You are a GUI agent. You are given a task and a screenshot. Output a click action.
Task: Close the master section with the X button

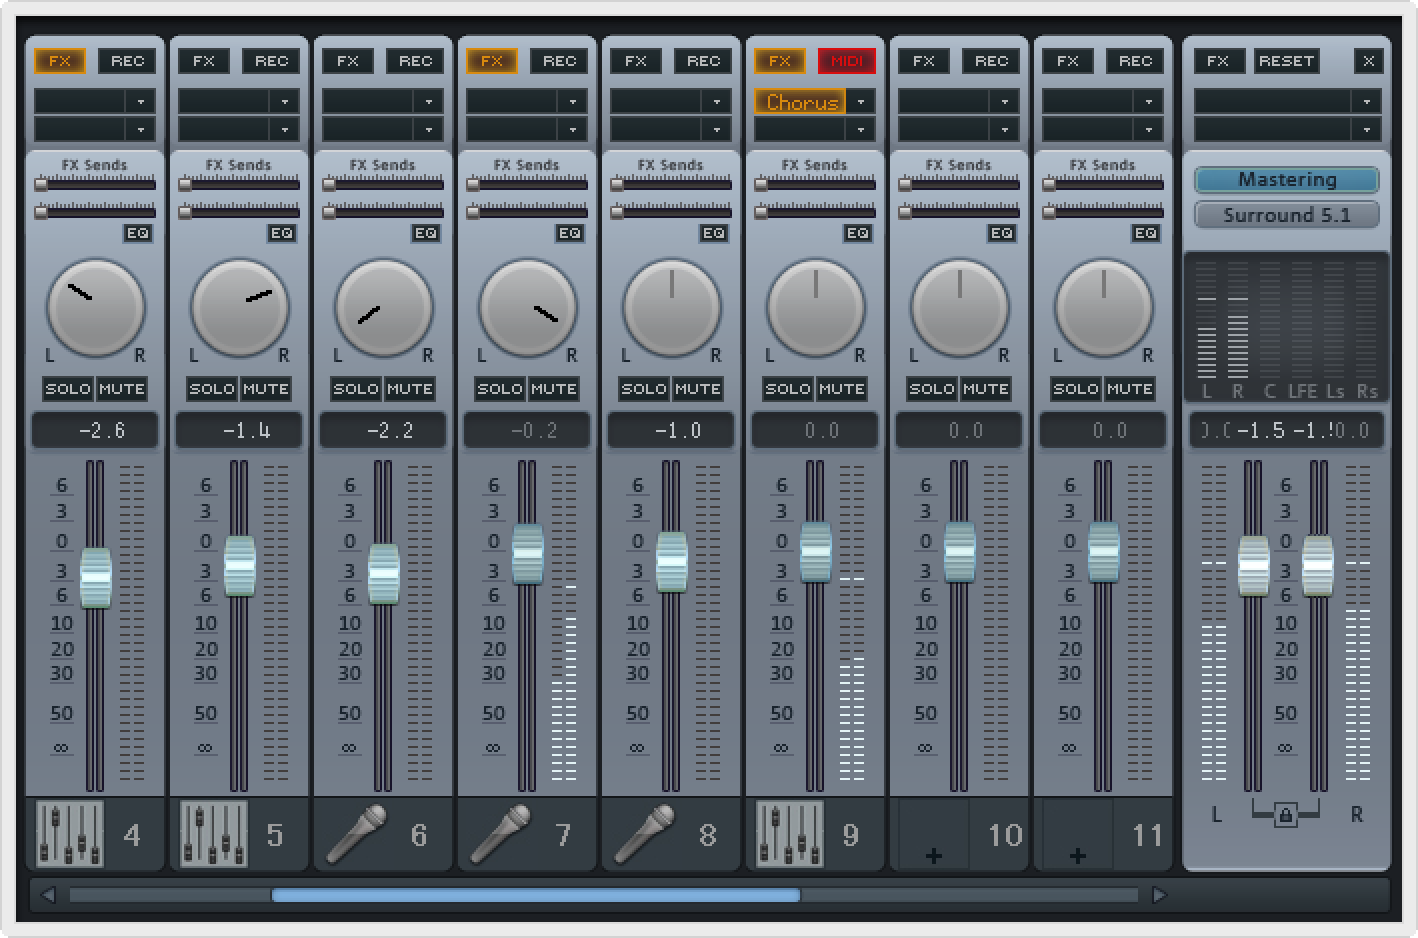tap(1368, 61)
